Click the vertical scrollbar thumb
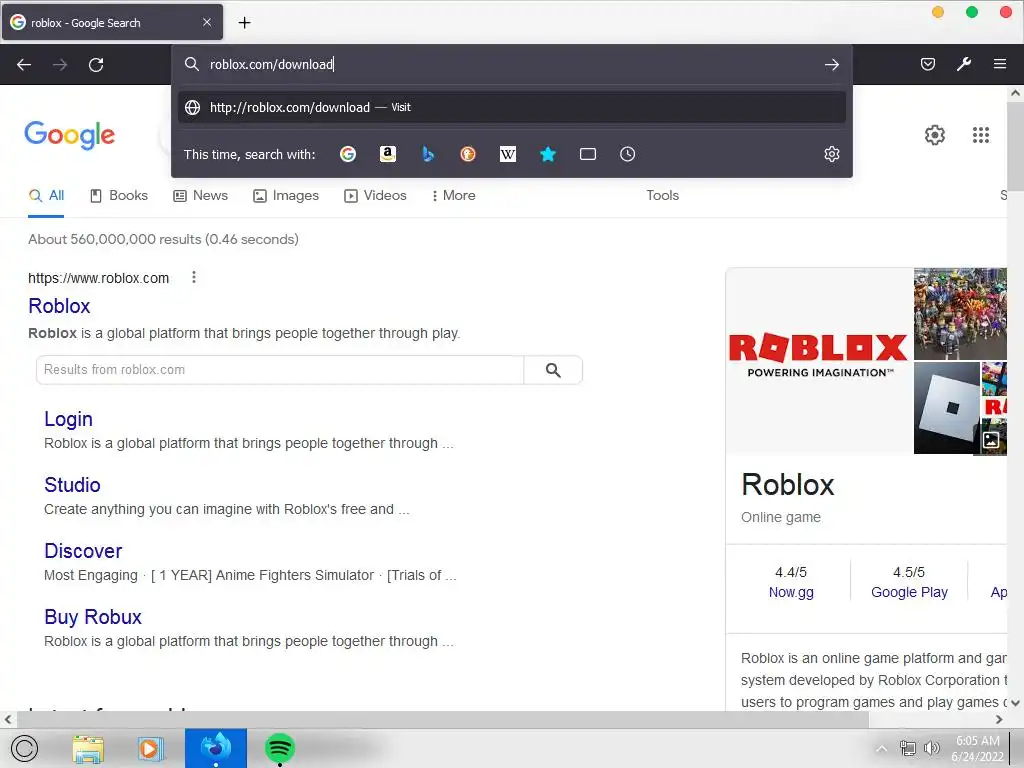 pyautogui.click(x=1015, y=144)
